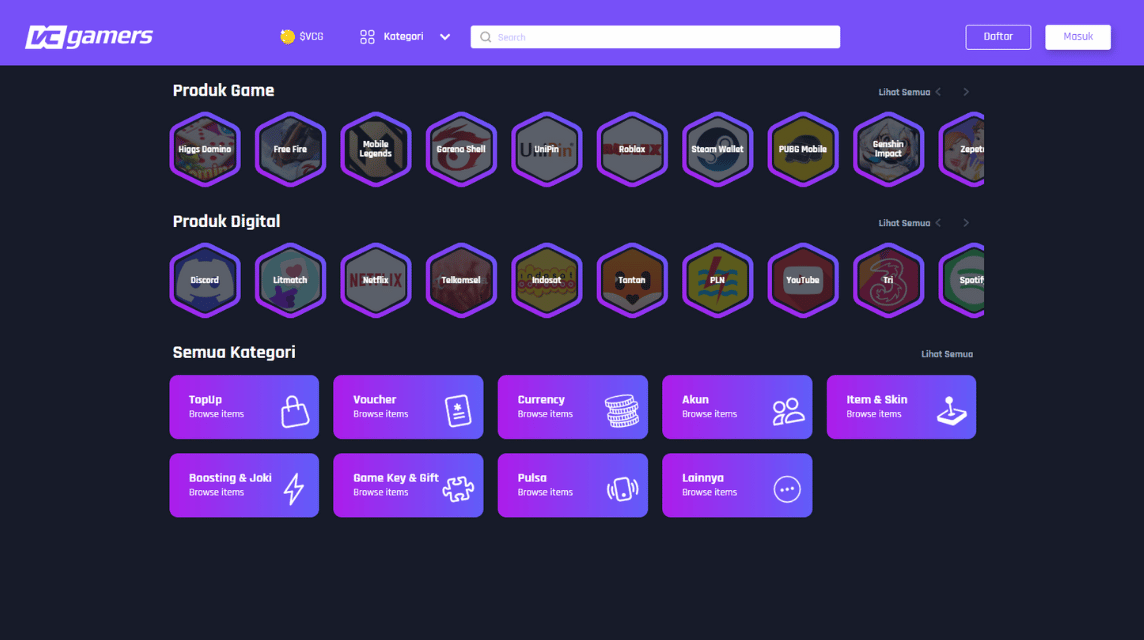Click the $VCG coin icon
Viewport: 1144px width, 640px height.
(287, 36)
